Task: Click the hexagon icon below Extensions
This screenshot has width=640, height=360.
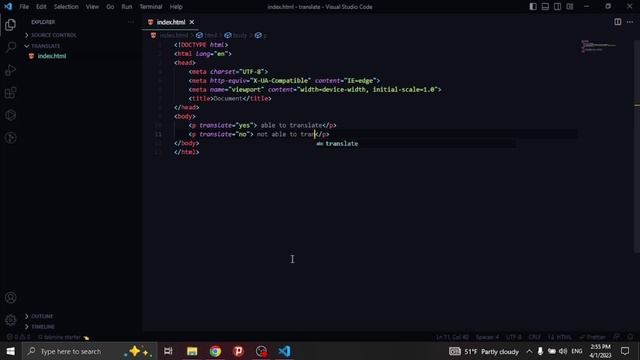Action: [11, 115]
